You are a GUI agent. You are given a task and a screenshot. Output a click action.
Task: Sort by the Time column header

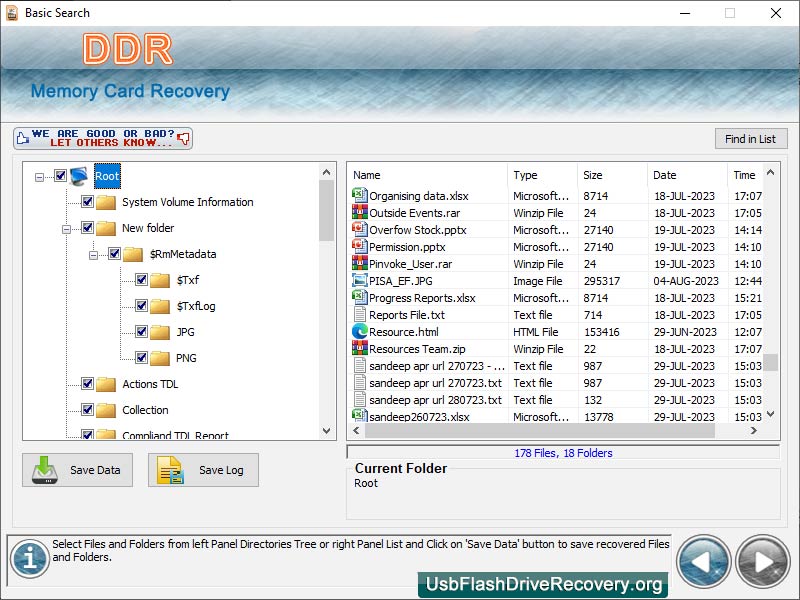point(745,175)
